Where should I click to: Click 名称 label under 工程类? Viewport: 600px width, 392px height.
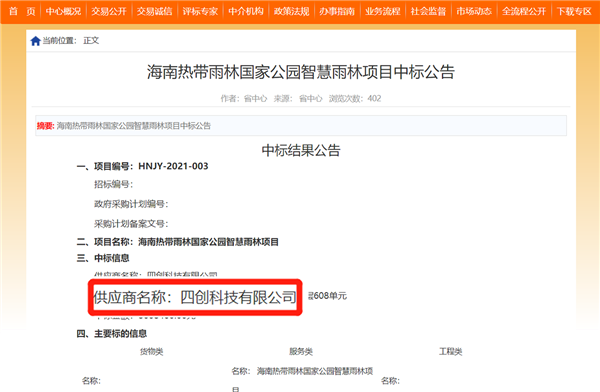click(x=390, y=381)
